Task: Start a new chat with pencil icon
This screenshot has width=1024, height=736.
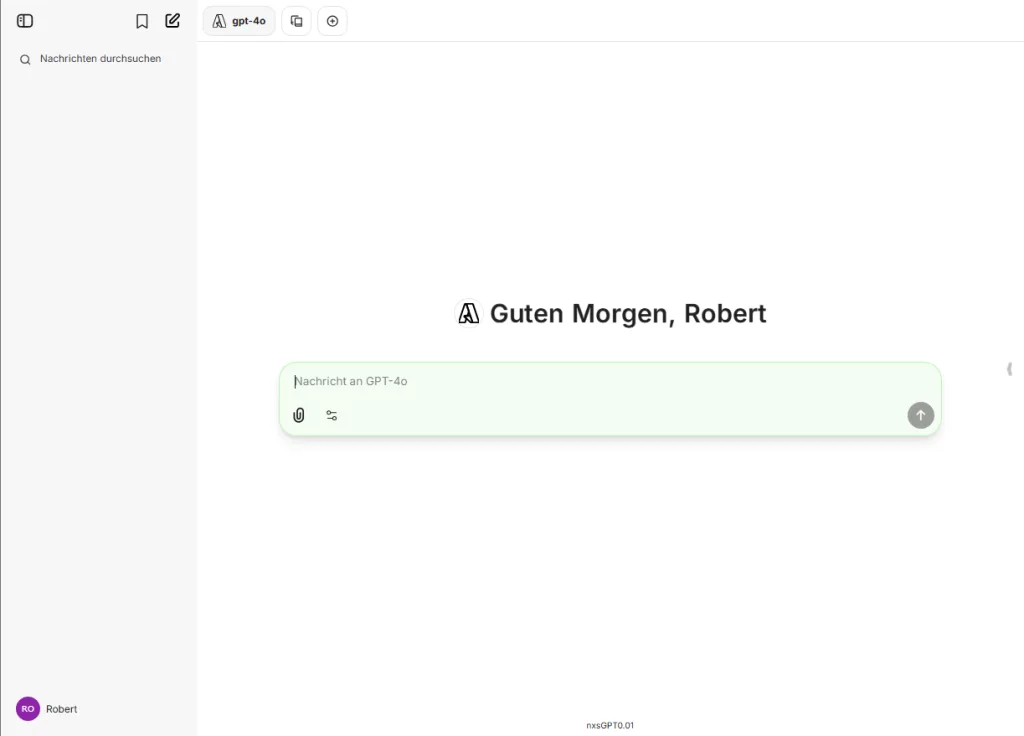Action: tap(172, 21)
